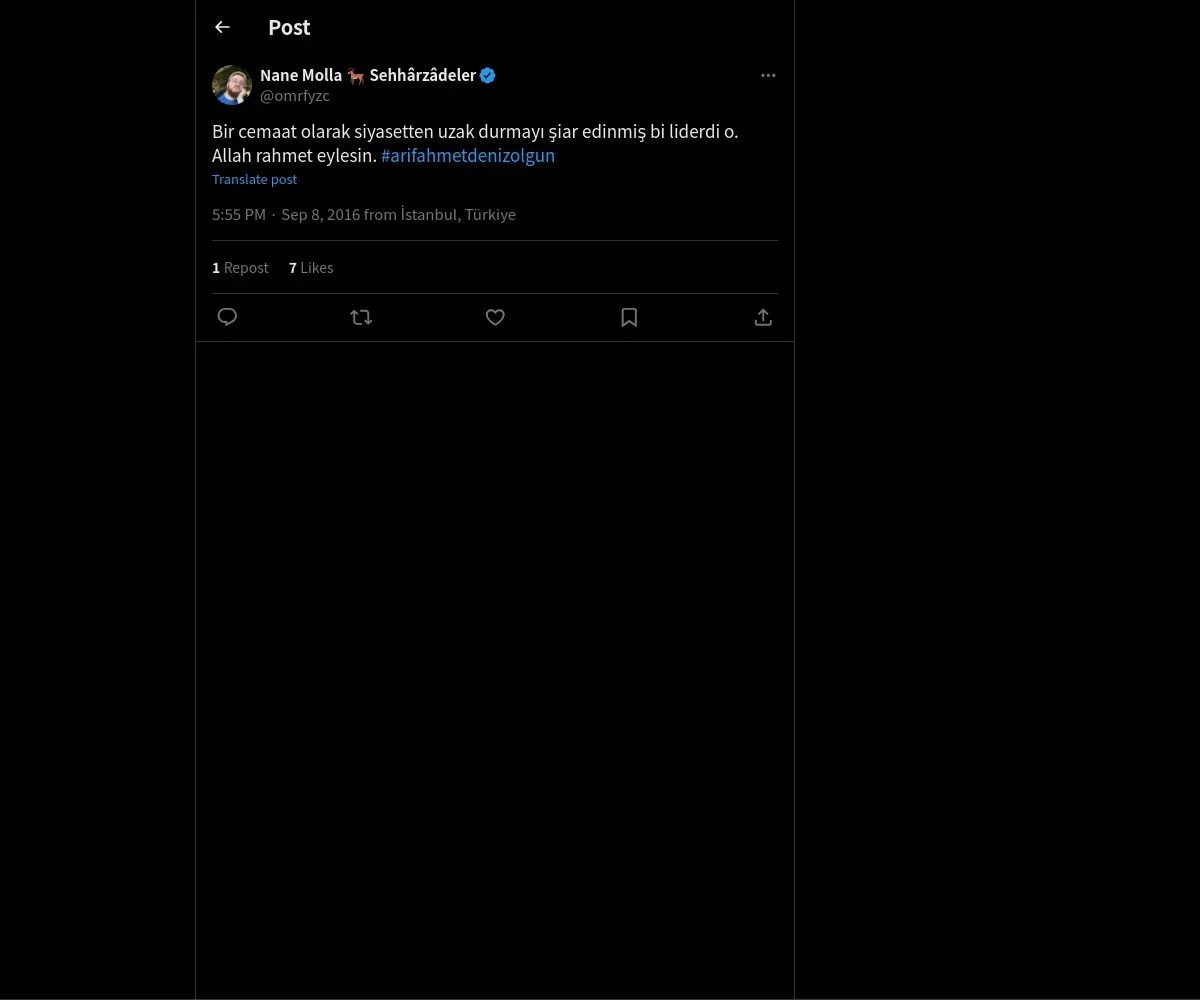Image resolution: width=1200 pixels, height=1000 pixels.
Task: Click the display name Nane Molla Sehhârzâdeler
Action: [367, 75]
